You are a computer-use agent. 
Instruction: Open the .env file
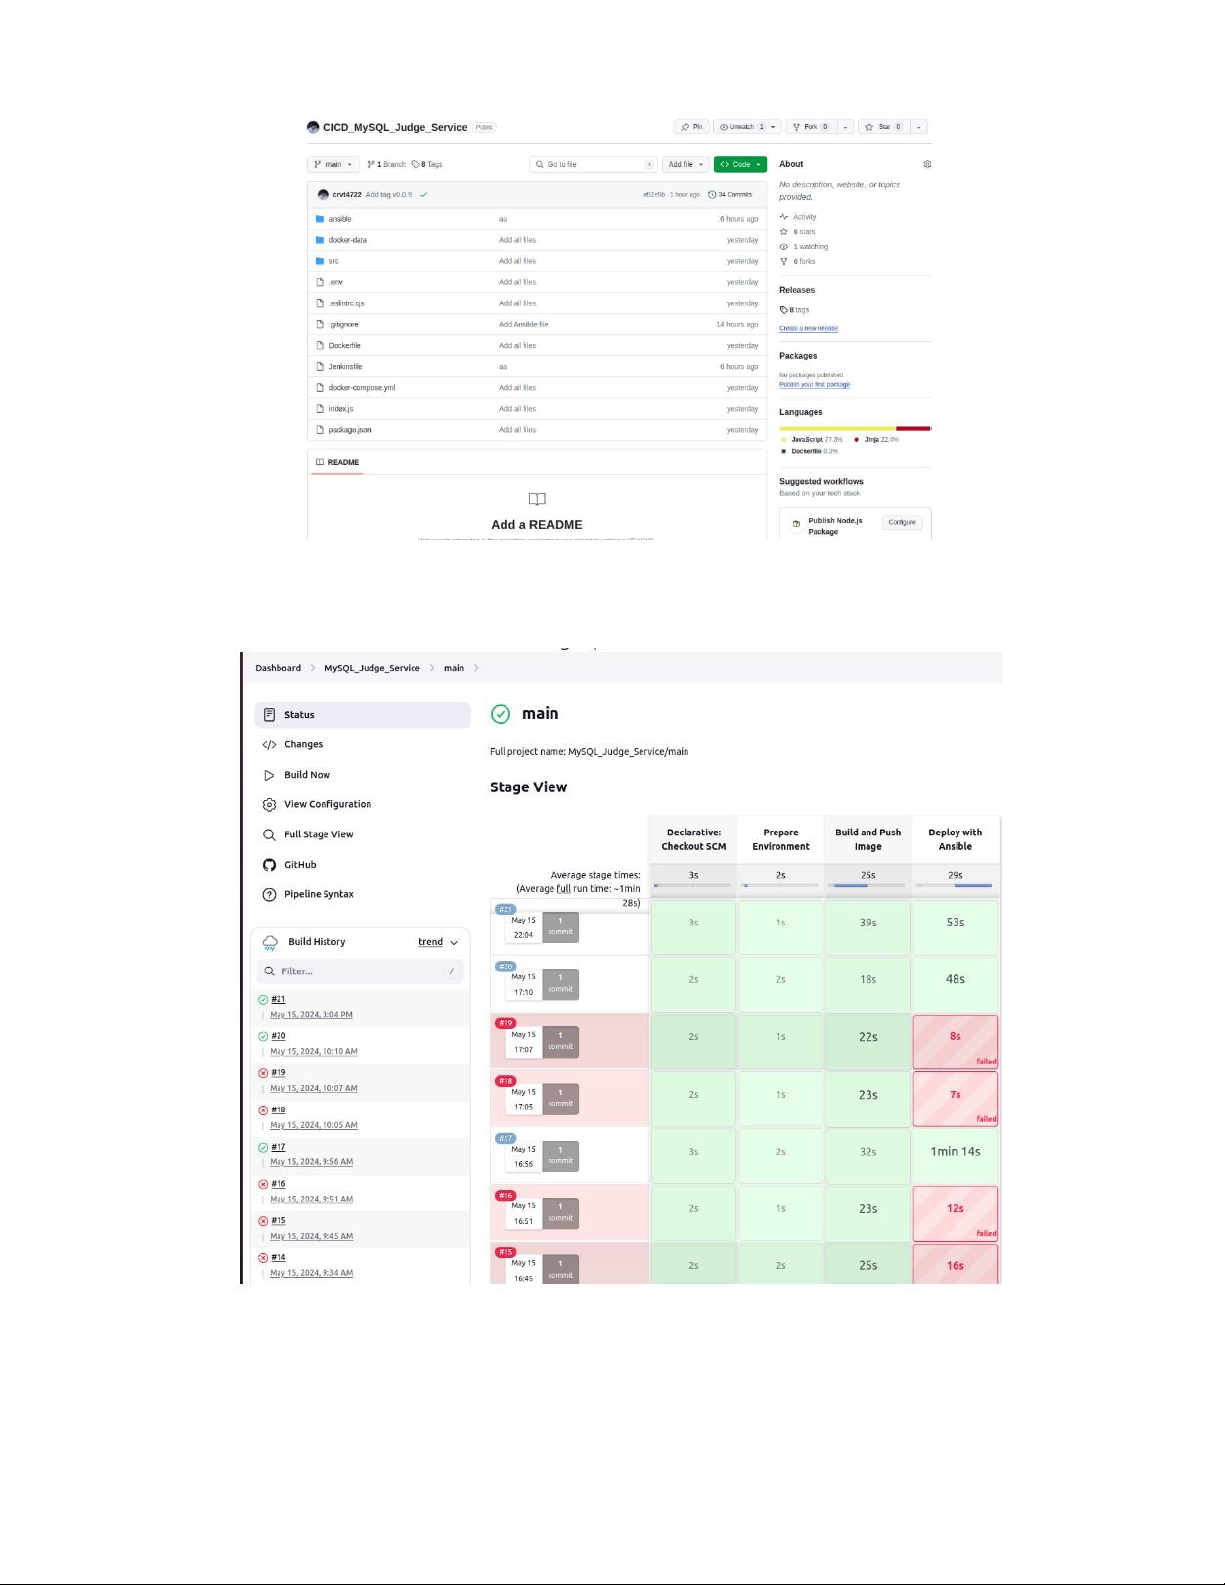click(x=335, y=282)
